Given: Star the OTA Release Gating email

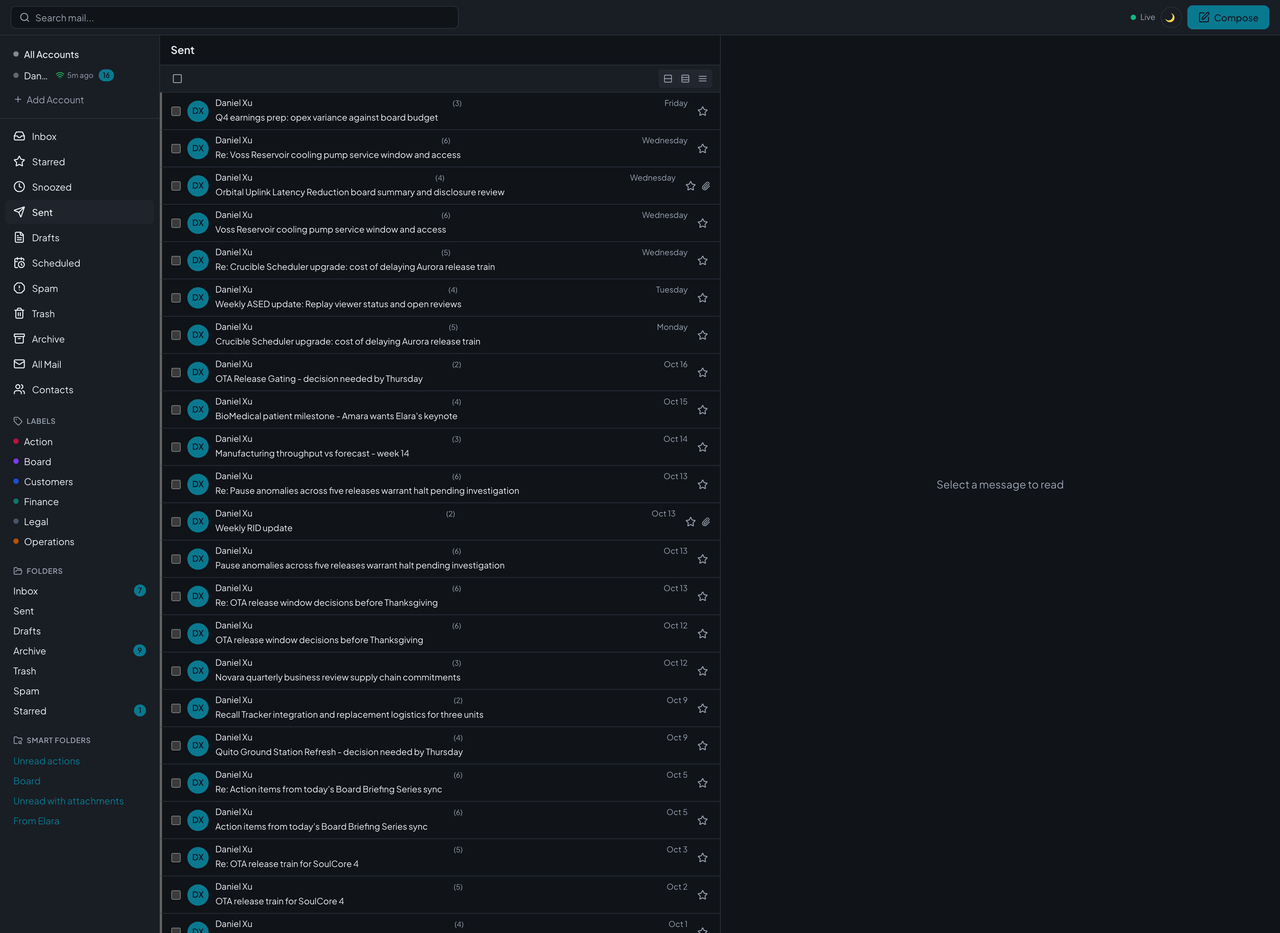Looking at the screenshot, I should point(702,372).
